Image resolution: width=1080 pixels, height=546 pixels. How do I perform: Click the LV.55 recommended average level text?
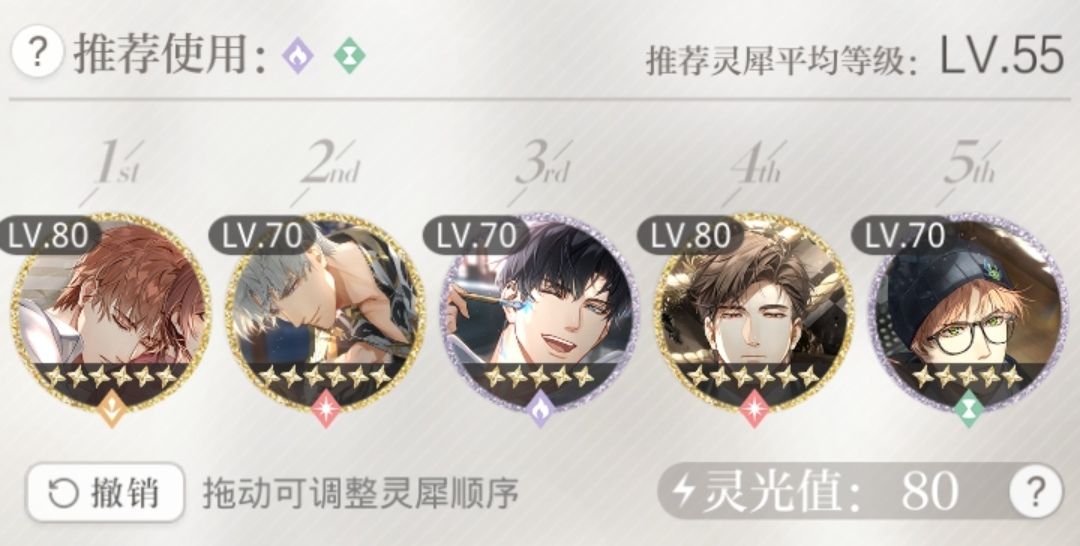(x=1002, y=56)
